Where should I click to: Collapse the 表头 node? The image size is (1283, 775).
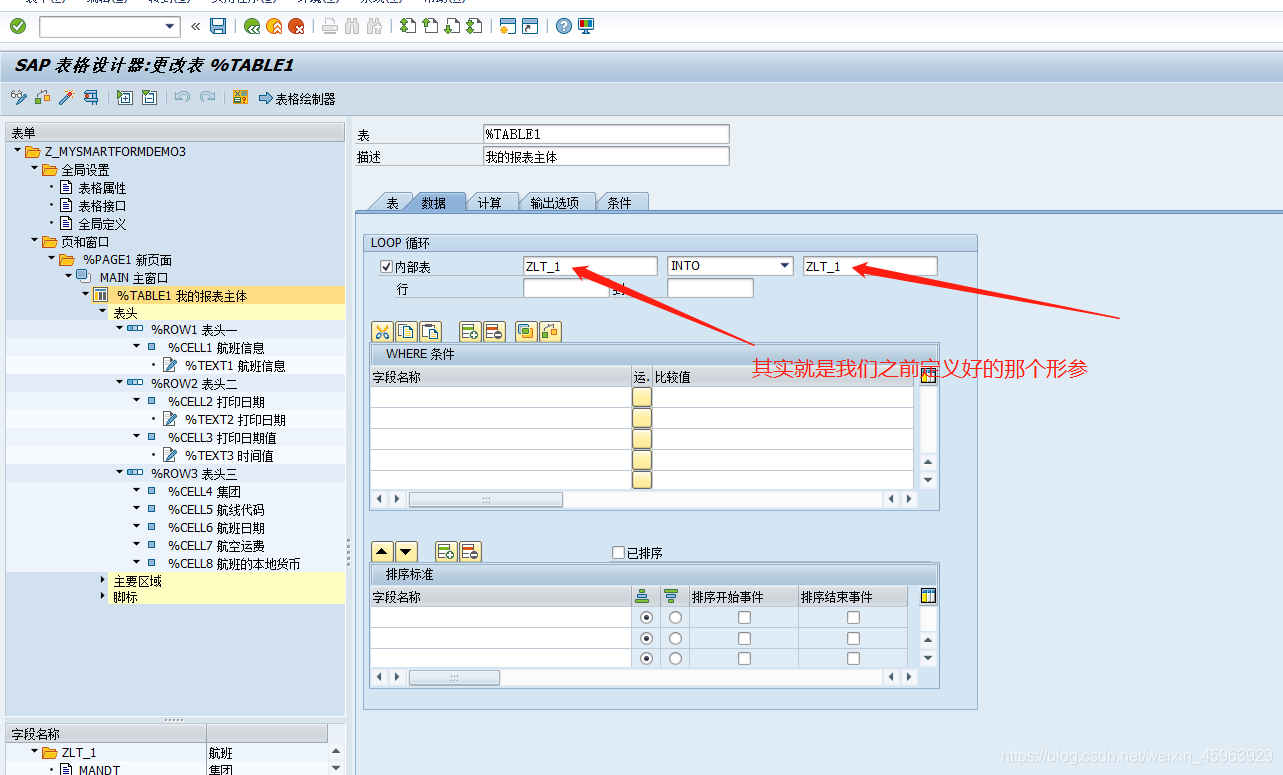pos(103,312)
